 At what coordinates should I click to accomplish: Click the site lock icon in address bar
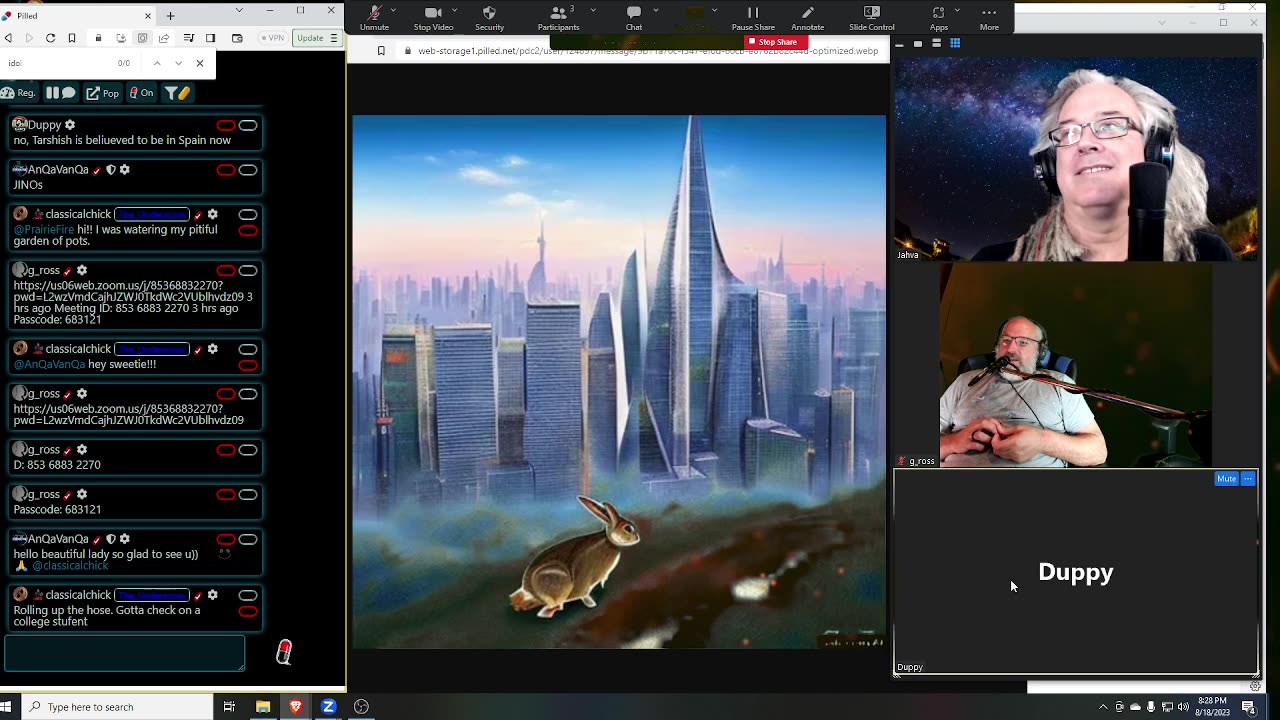98,38
